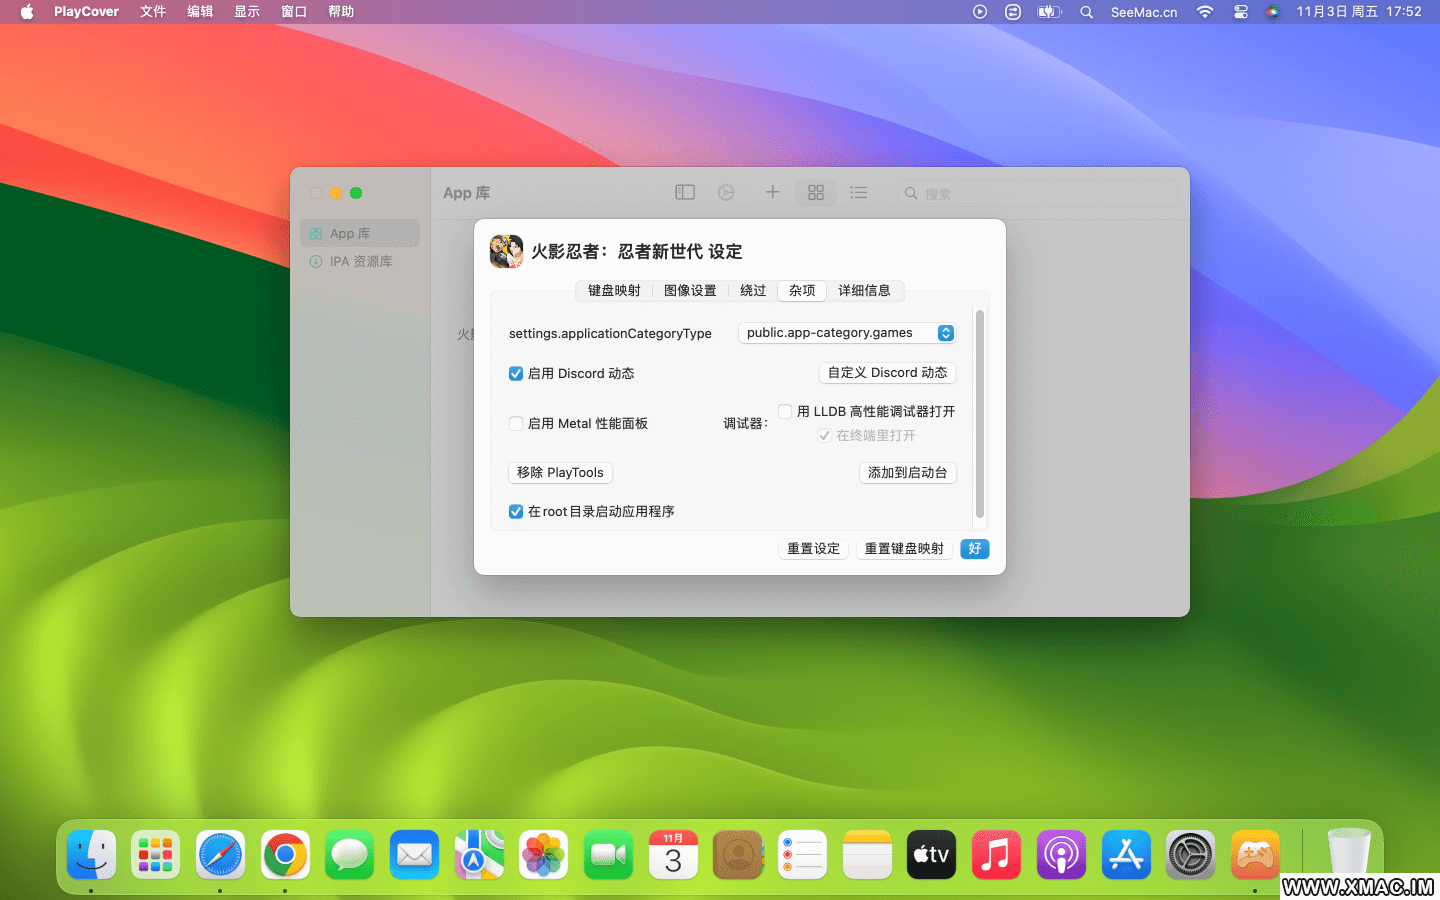Screen dimensions: 1440x900
Task: Open the 编辑 menu
Action: (x=200, y=12)
